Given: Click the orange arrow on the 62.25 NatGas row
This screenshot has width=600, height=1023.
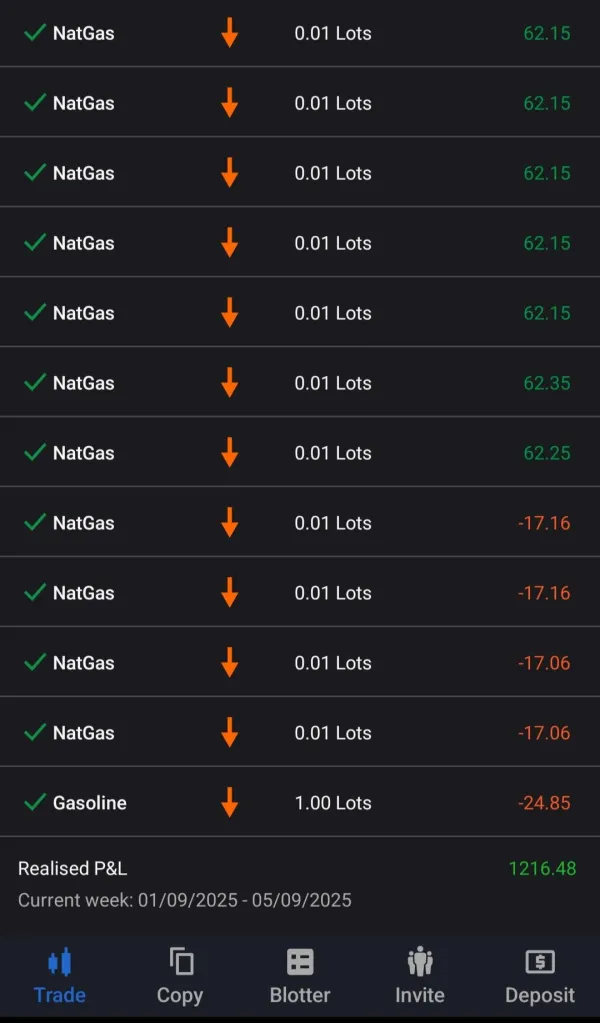Looking at the screenshot, I should [229, 452].
